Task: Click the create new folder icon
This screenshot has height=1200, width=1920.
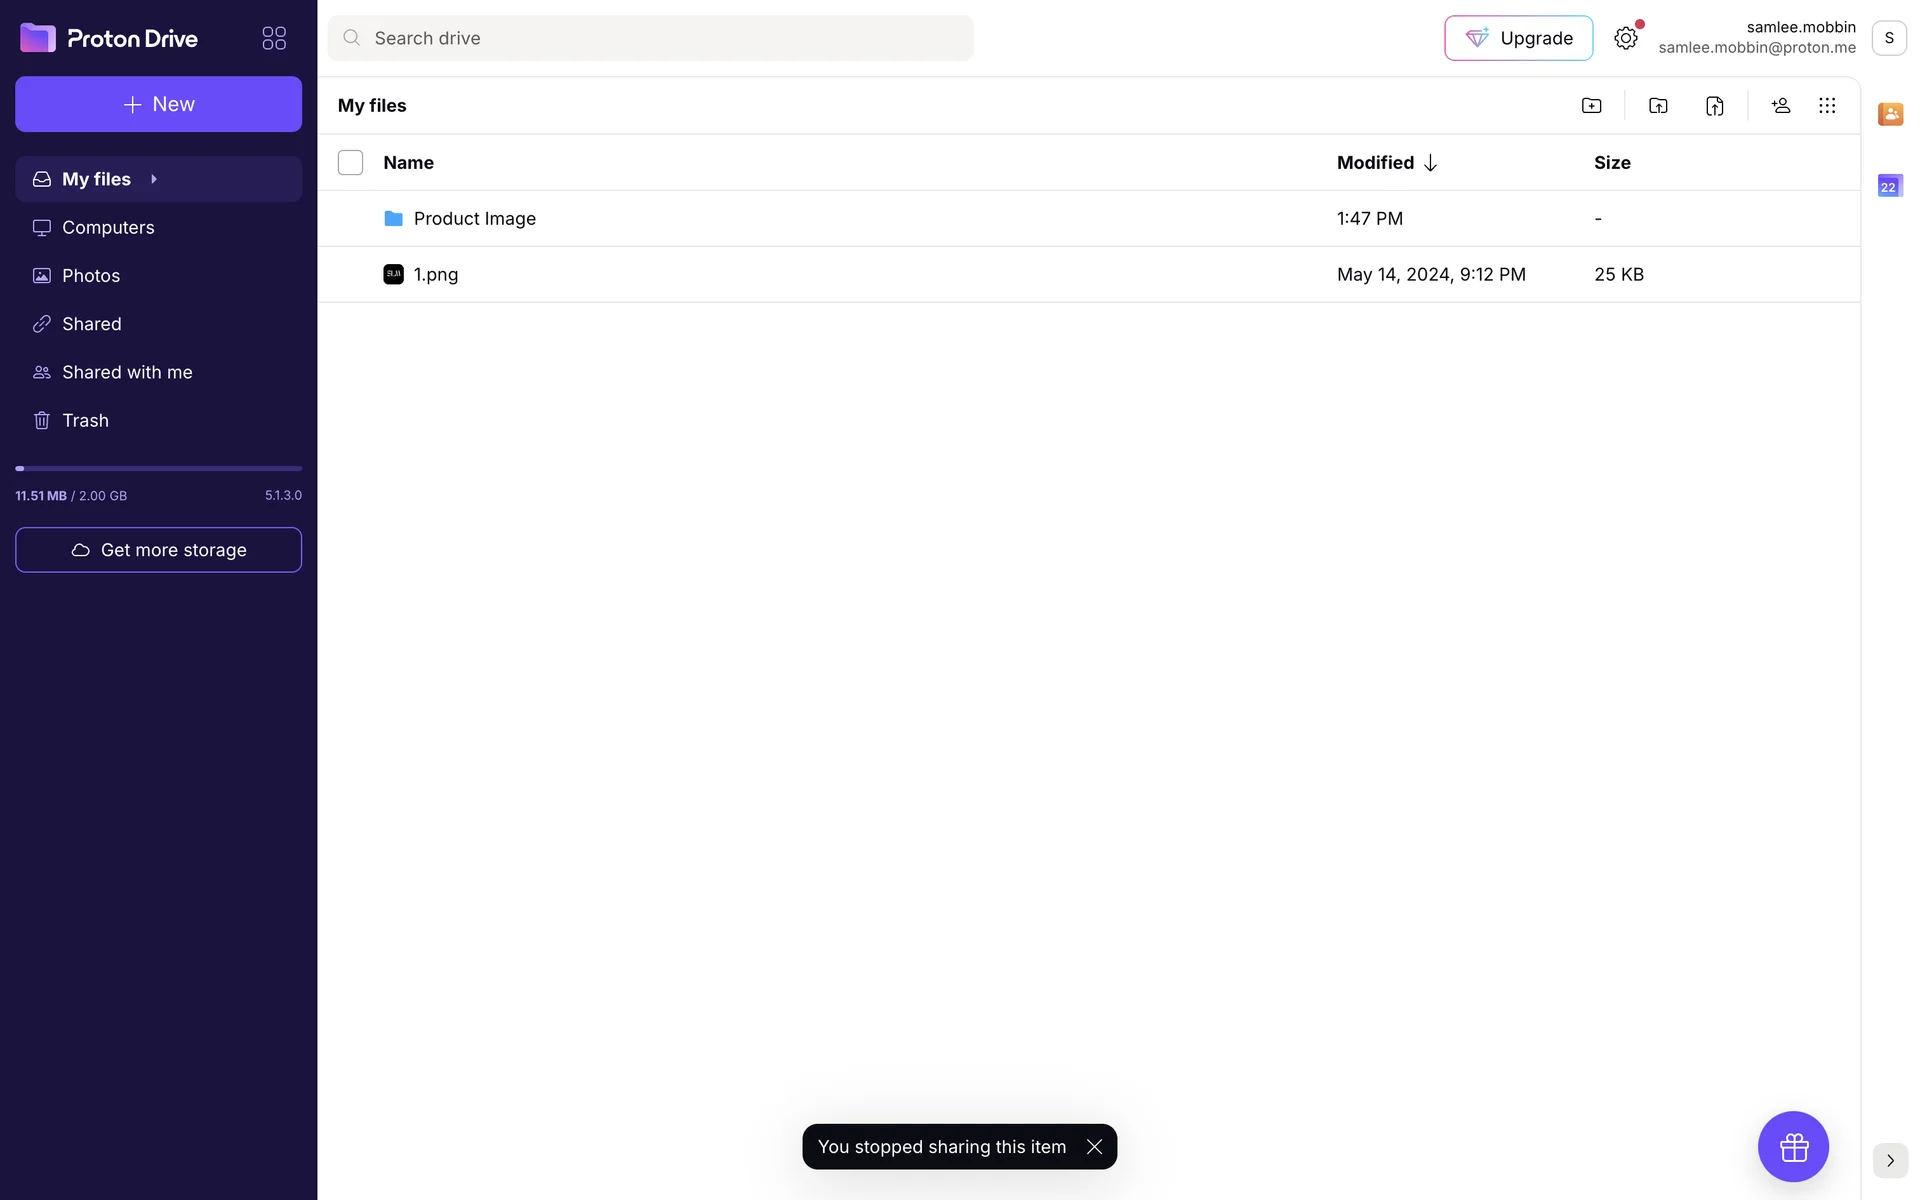Action: (x=1591, y=106)
